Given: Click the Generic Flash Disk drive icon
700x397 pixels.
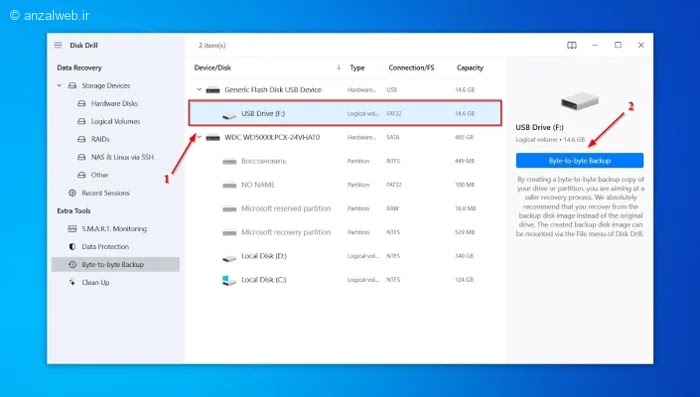Looking at the screenshot, I should coord(212,90).
